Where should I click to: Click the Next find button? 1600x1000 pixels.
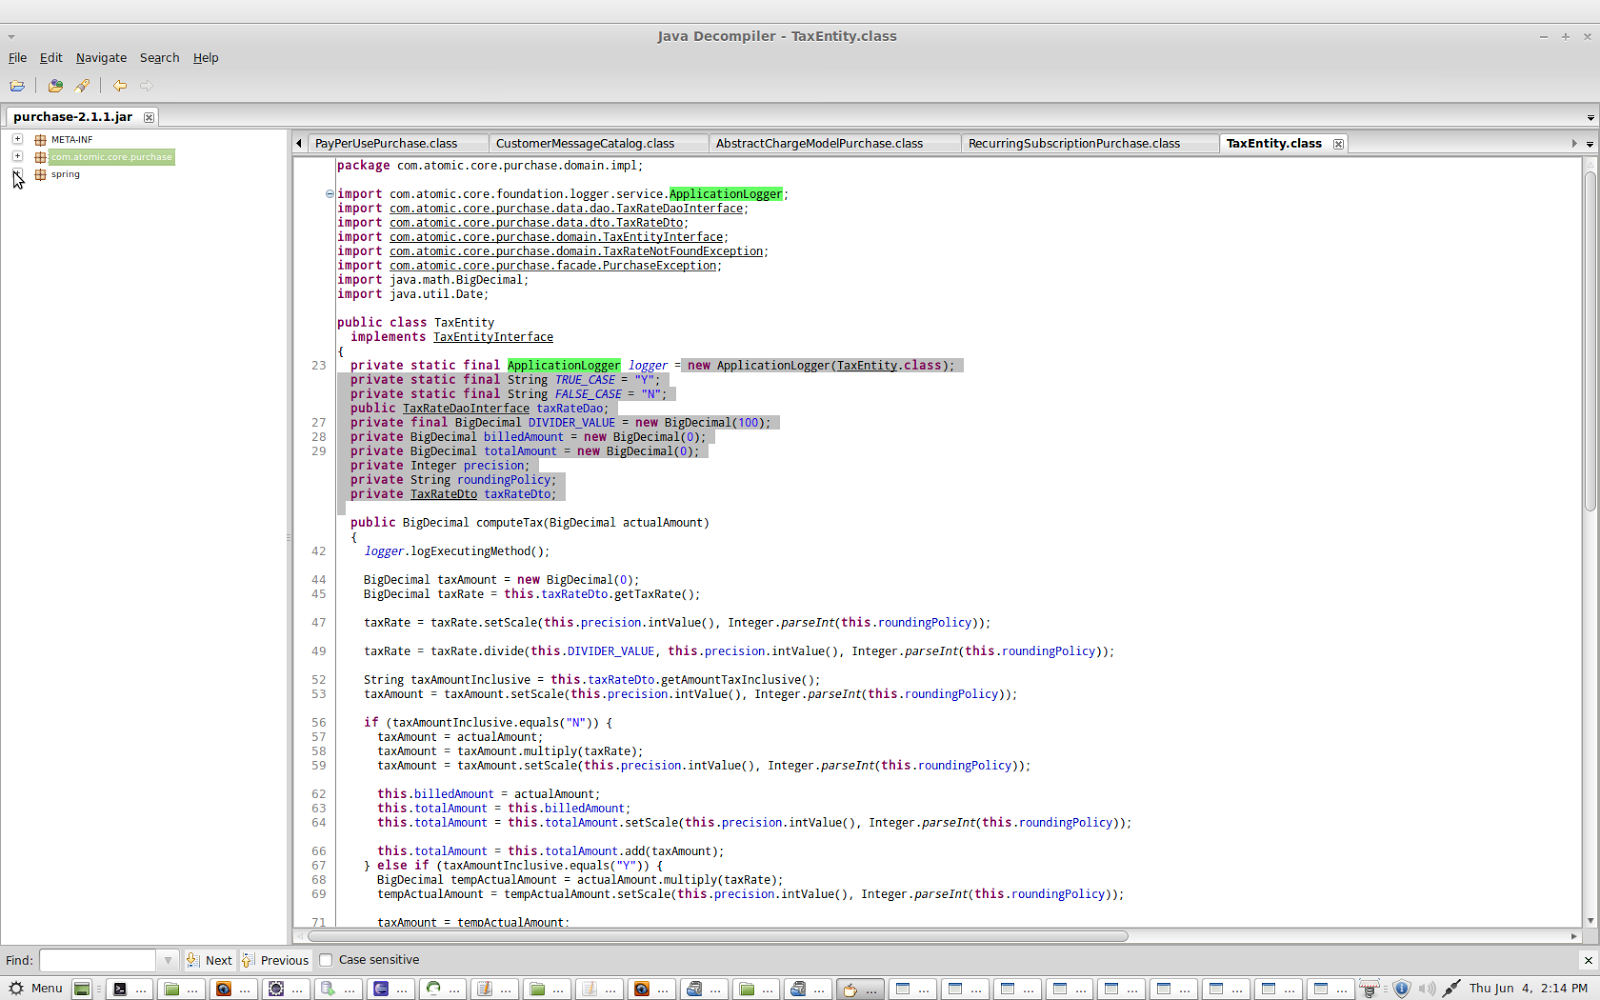pos(209,960)
